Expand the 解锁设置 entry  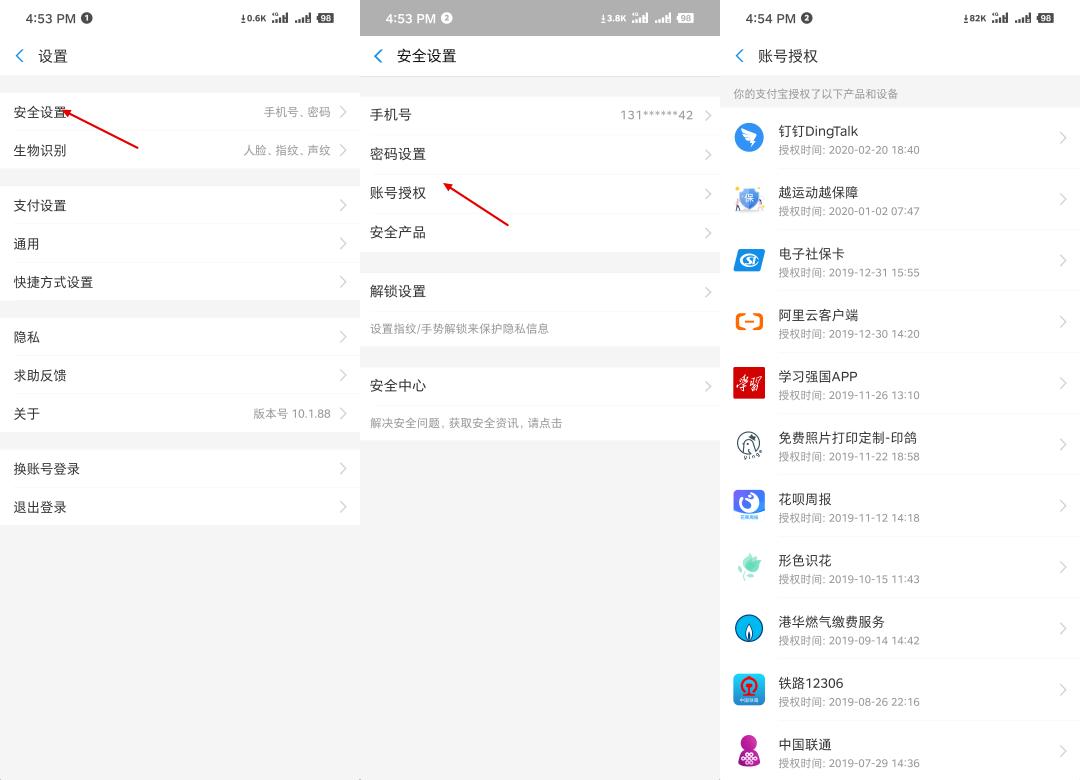click(x=709, y=291)
